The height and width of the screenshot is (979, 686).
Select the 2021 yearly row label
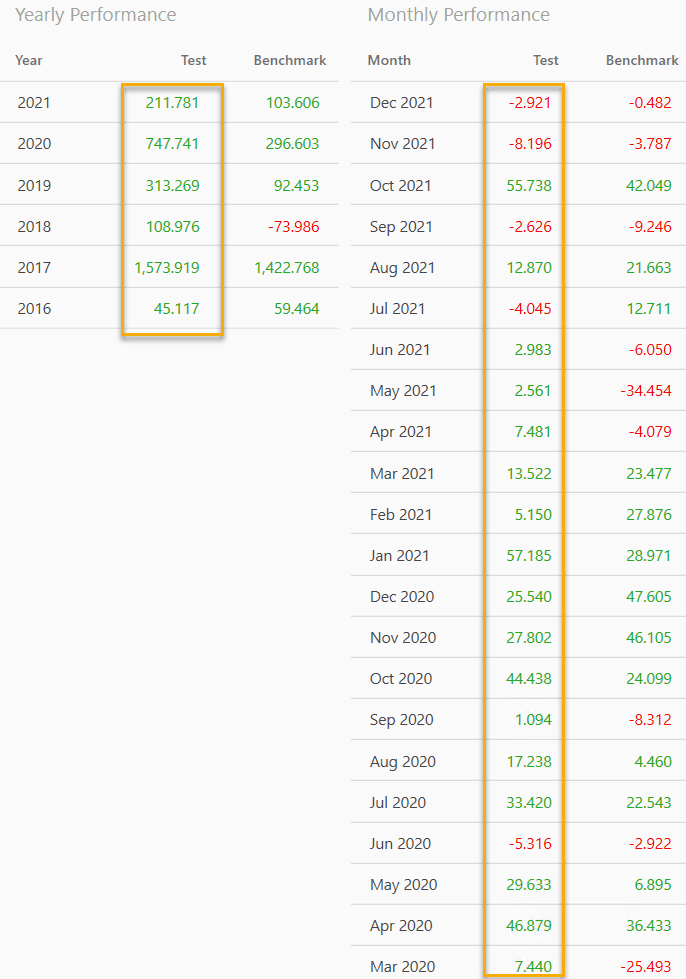34,103
